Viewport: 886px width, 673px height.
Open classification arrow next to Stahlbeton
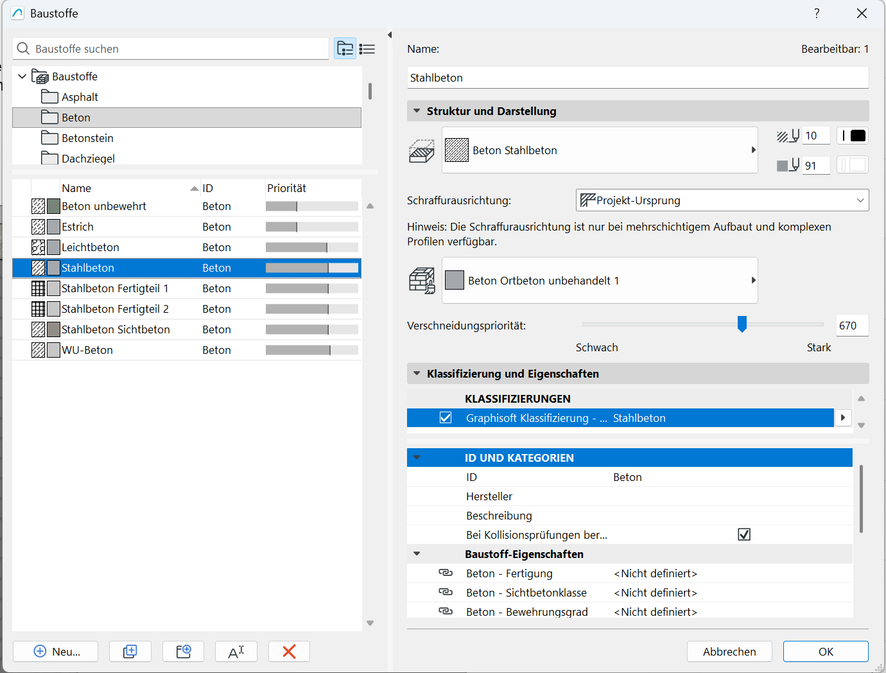[843, 418]
